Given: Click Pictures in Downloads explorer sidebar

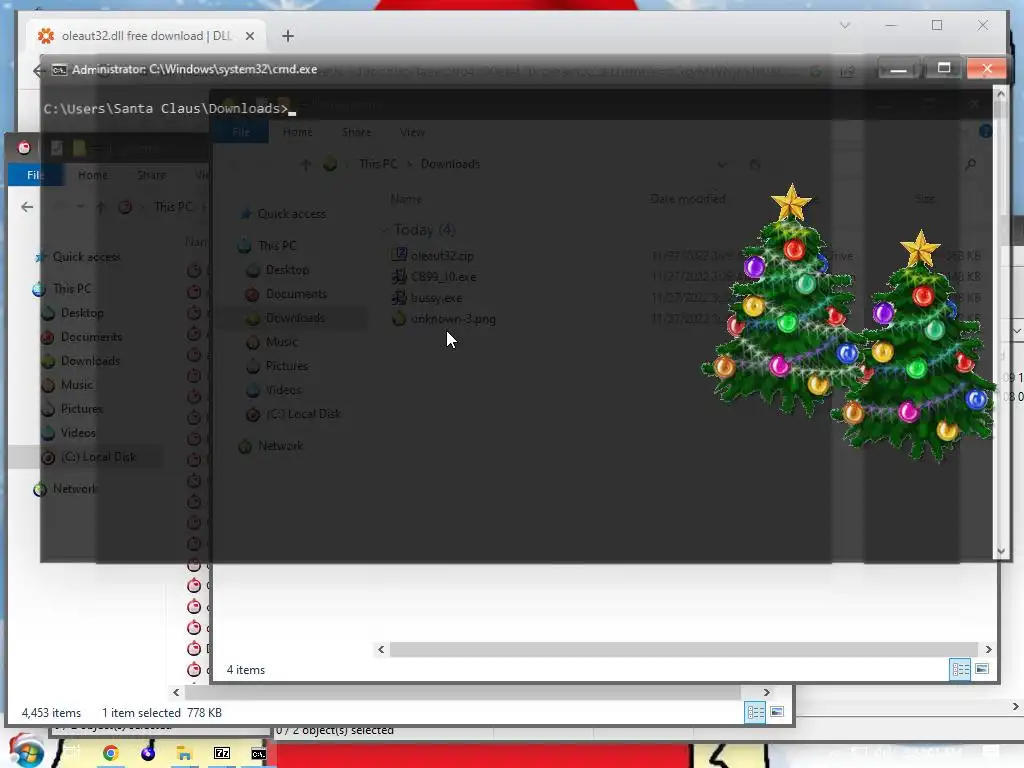Looking at the screenshot, I should [x=287, y=366].
